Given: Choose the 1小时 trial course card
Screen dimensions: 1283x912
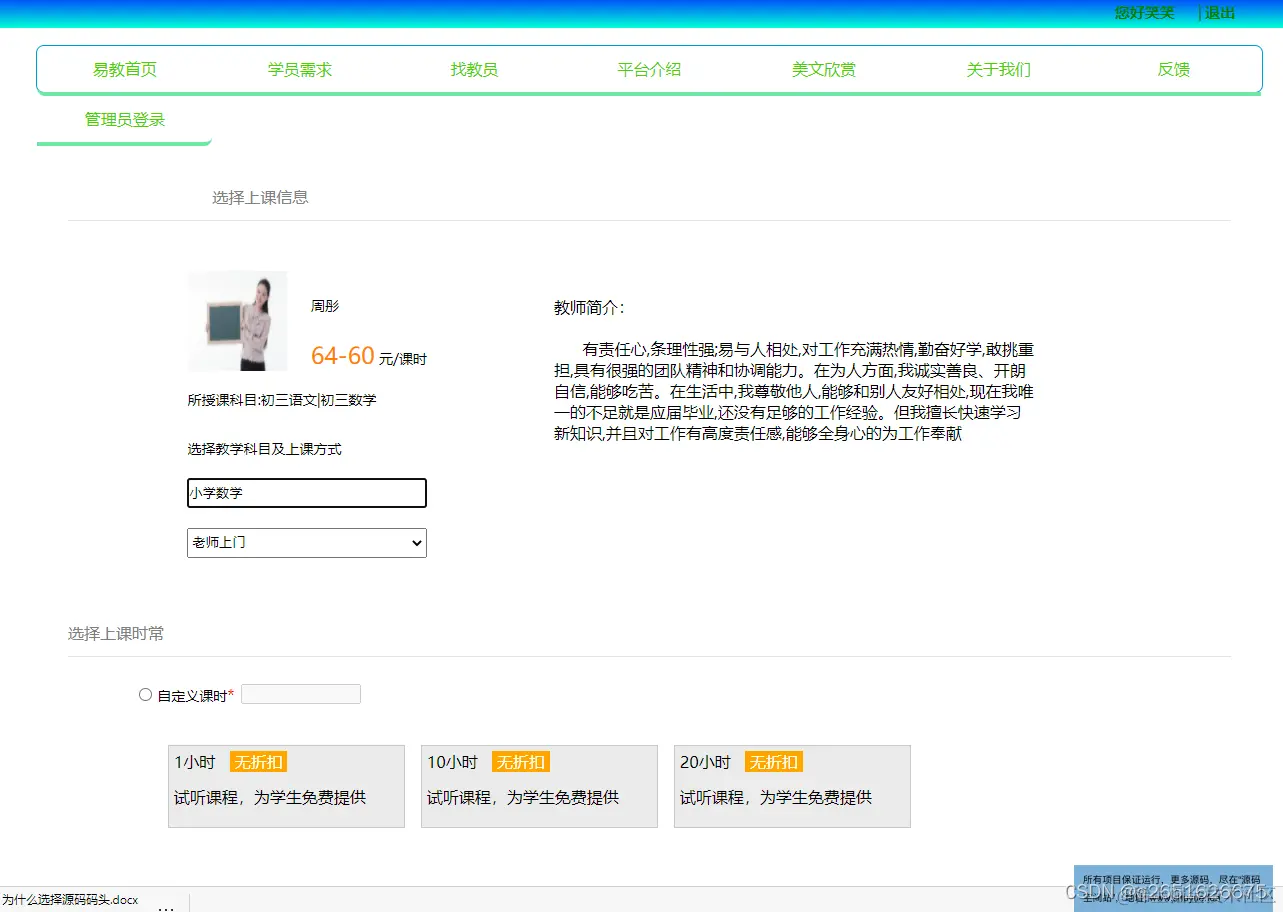Looking at the screenshot, I should 286,786.
